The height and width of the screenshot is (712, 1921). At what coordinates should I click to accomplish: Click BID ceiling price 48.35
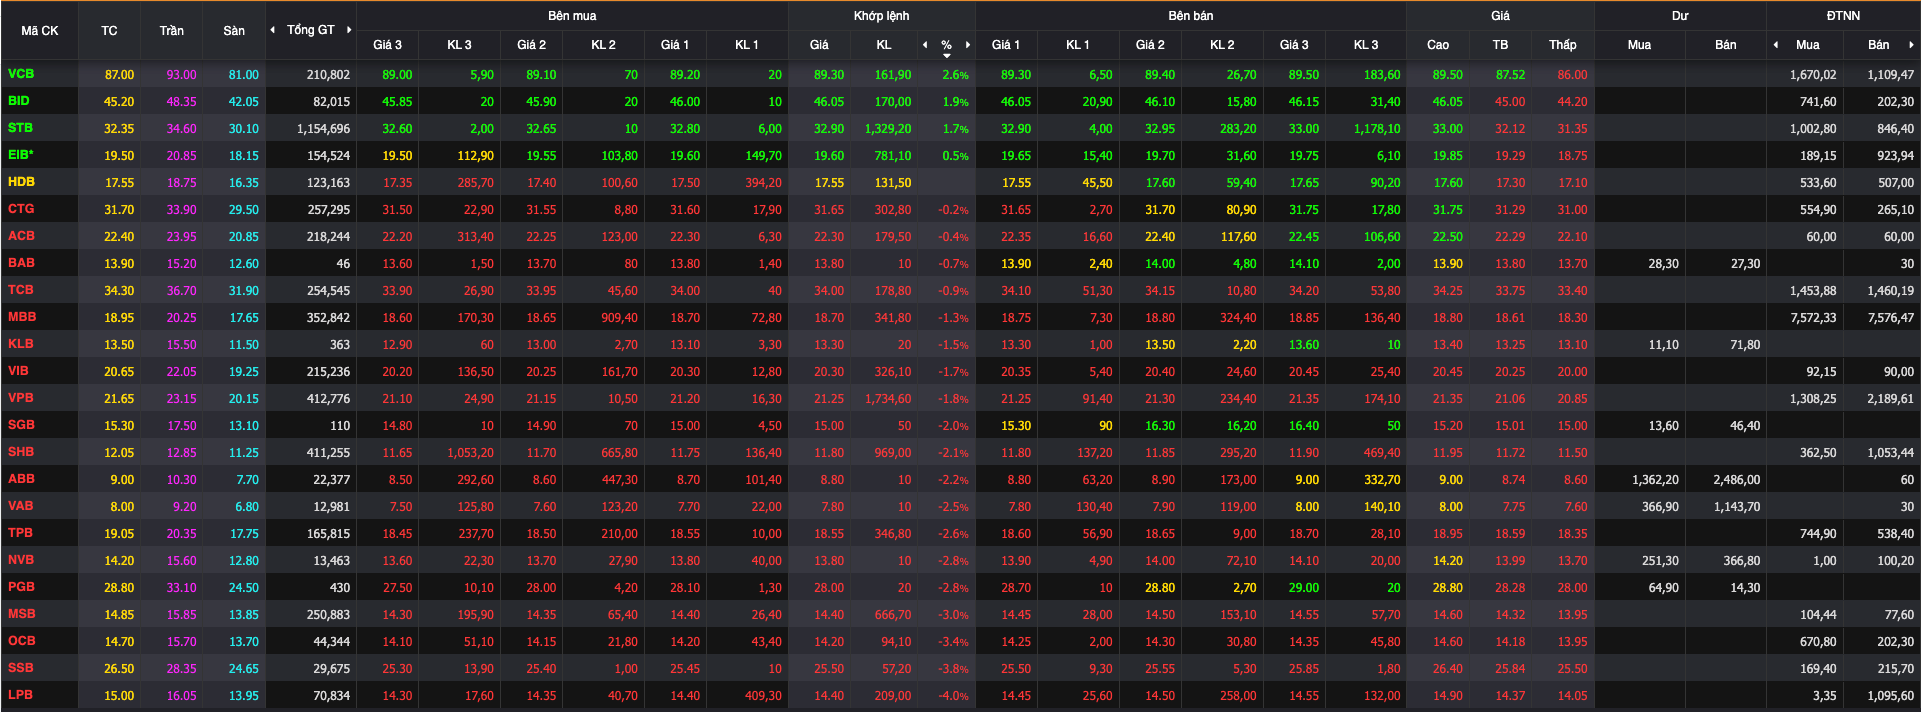[181, 102]
